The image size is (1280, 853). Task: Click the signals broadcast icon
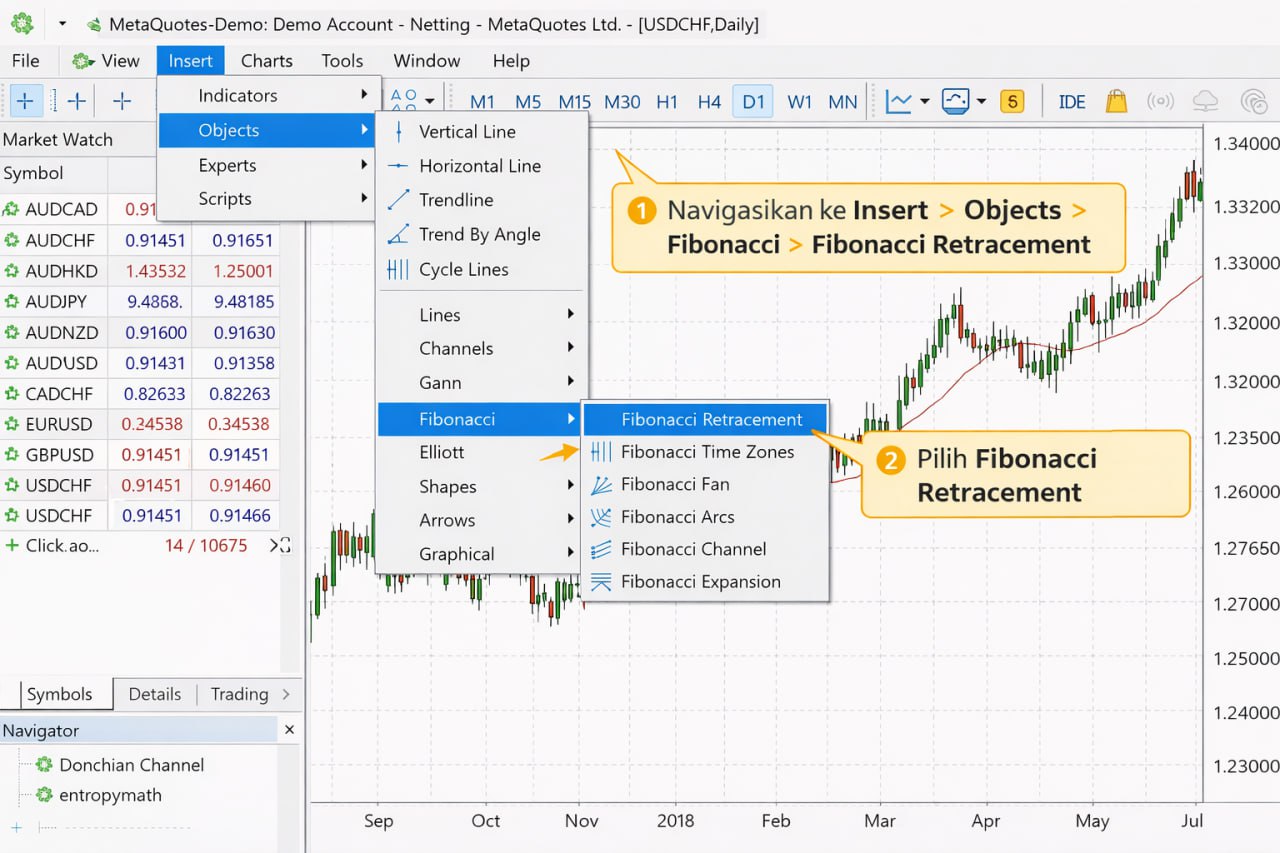[x=1160, y=101]
